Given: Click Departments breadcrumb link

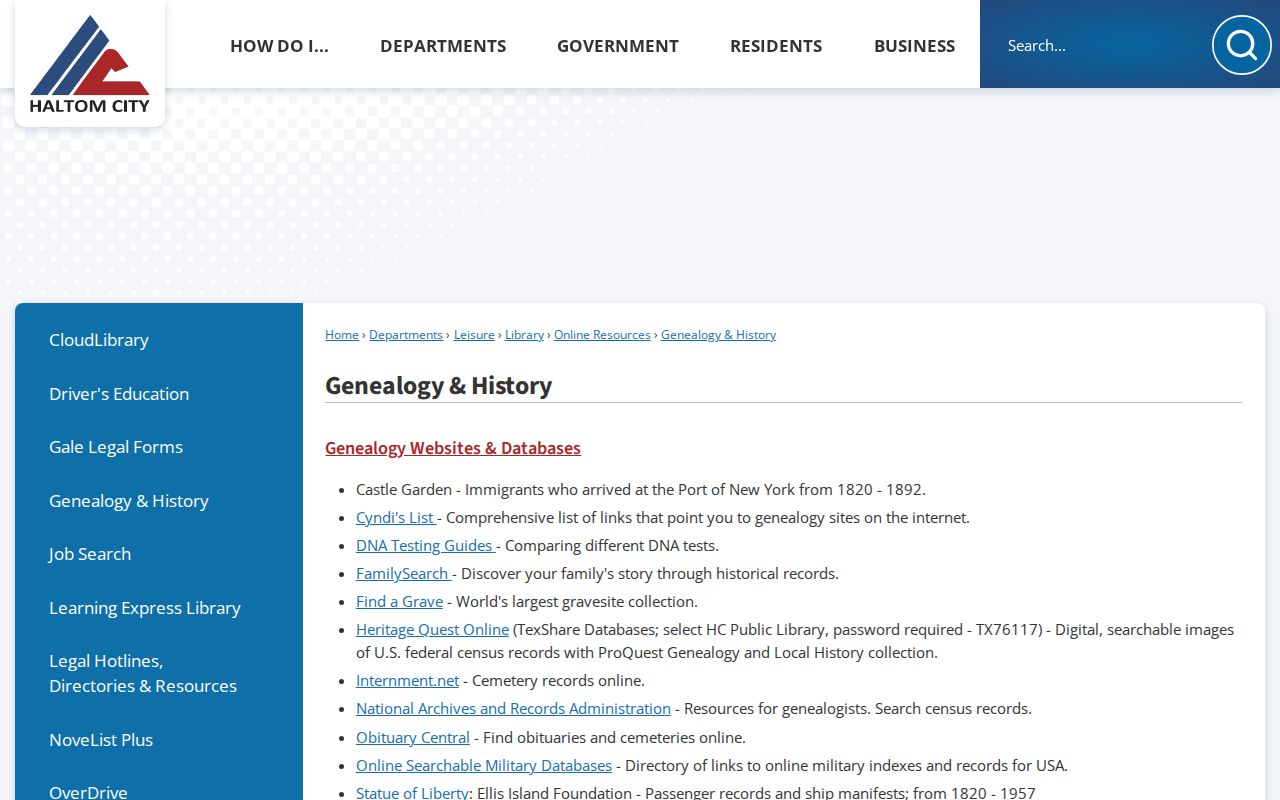Looking at the screenshot, I should (x=406, y=335).
